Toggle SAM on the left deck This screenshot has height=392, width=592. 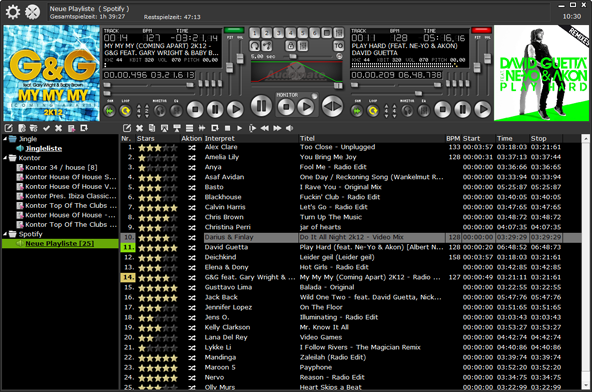[109, 111]
